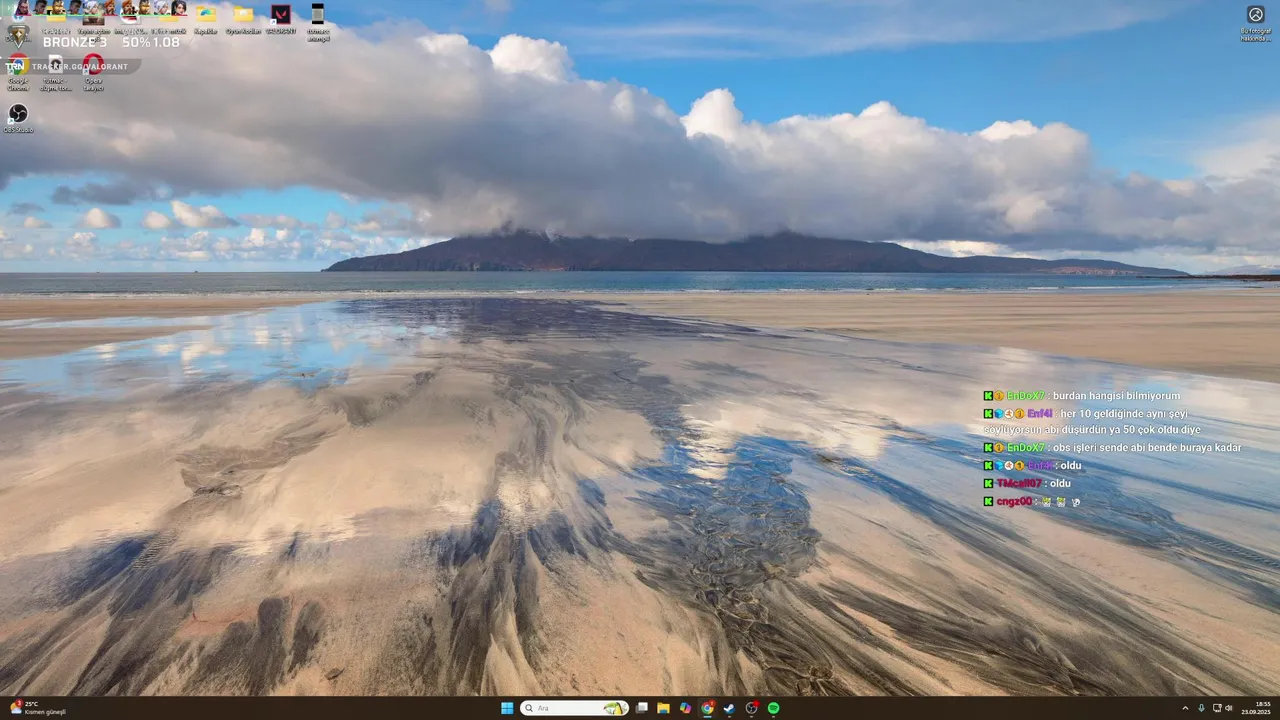Open the 25°C weather widget
1280x720 pixels.
37,708
